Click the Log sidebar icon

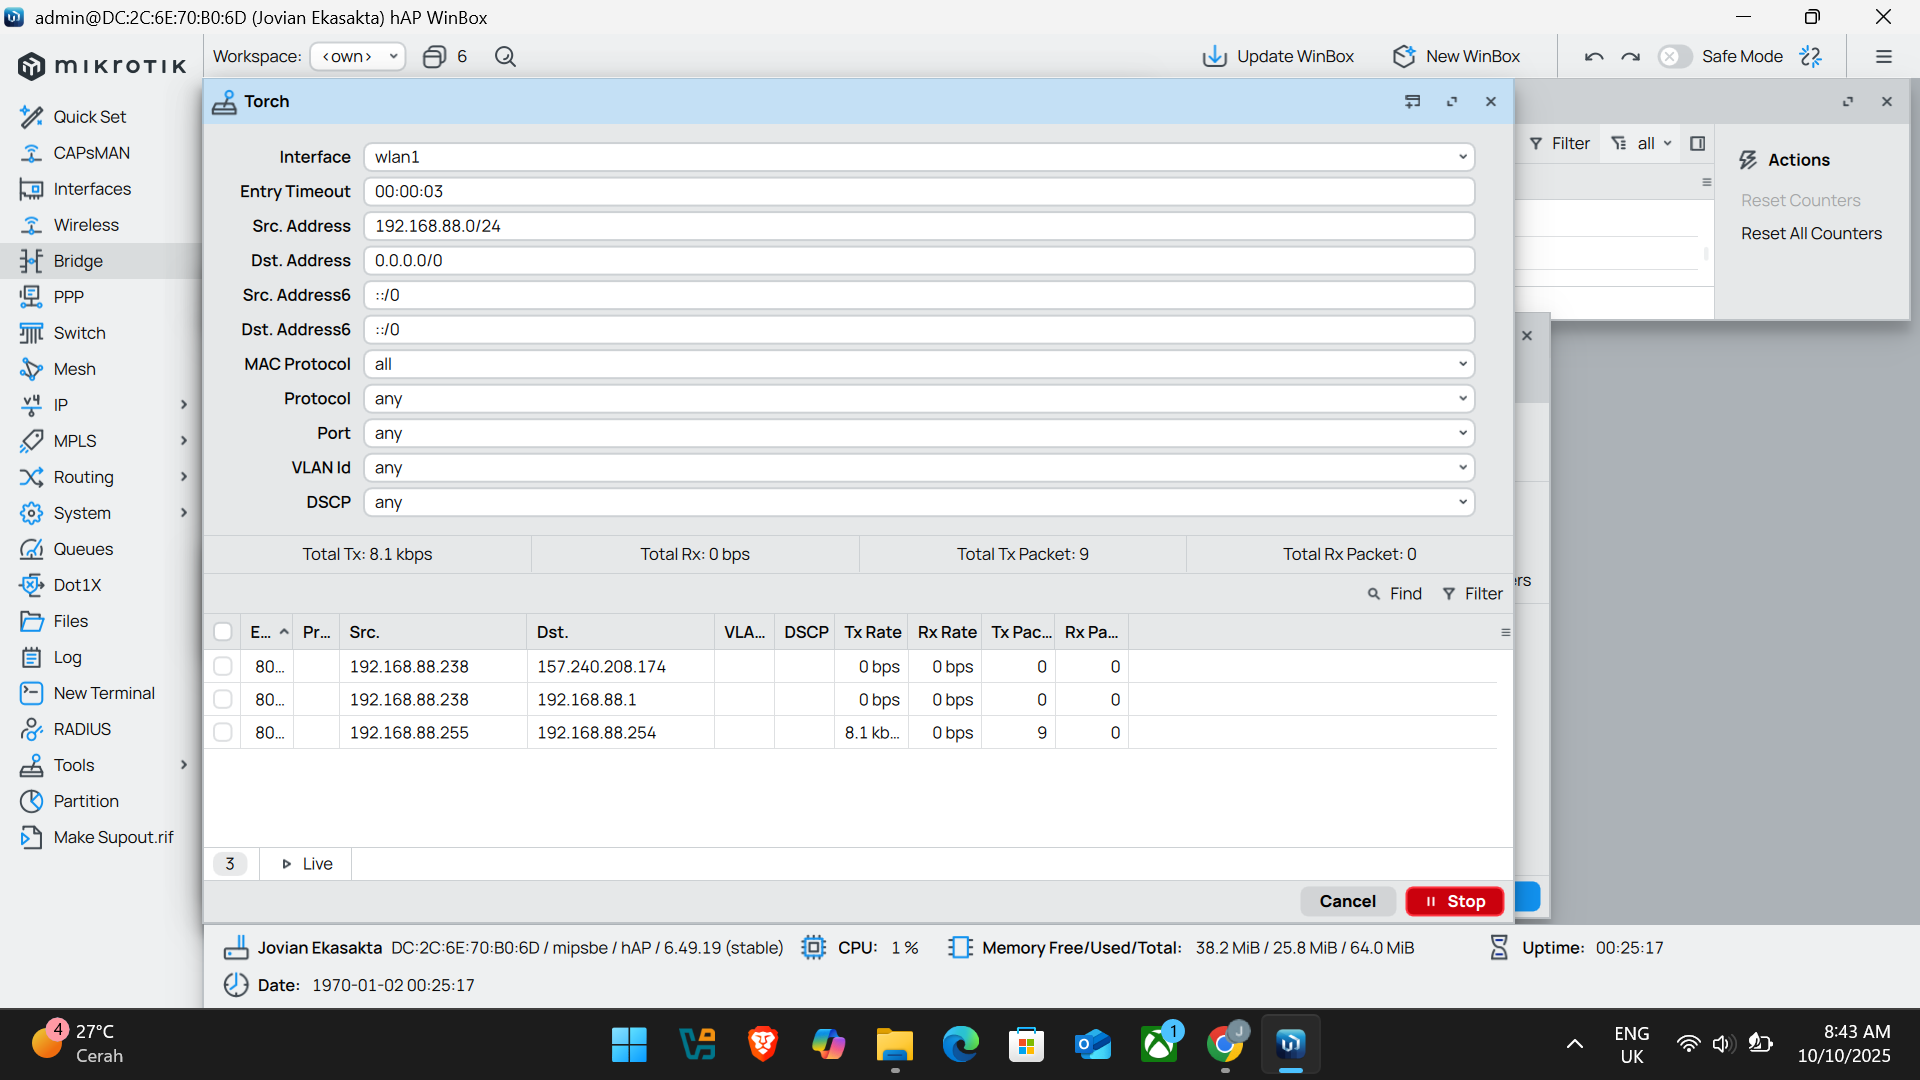(31, 657)
